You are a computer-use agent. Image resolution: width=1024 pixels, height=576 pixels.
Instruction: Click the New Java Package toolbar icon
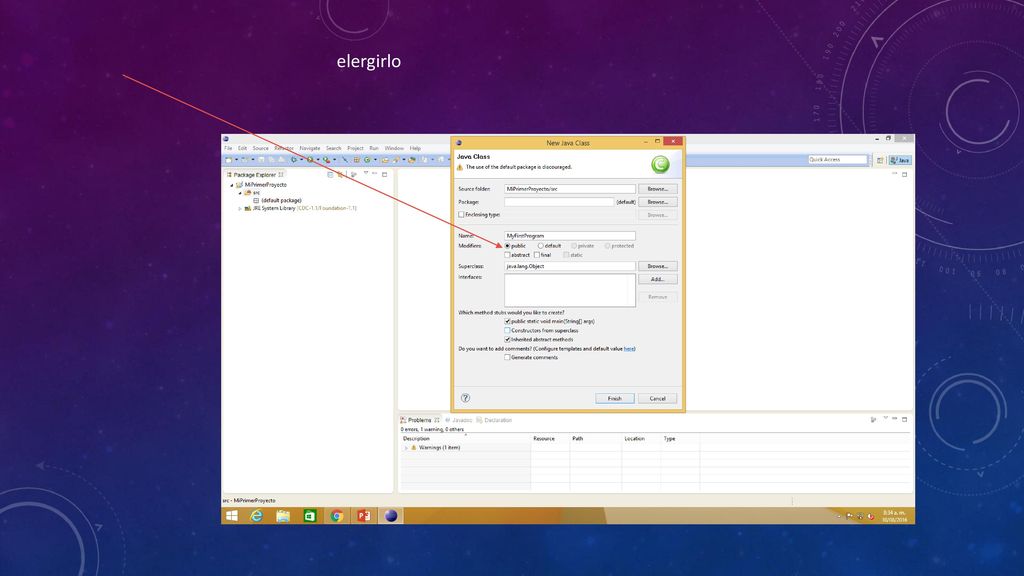point(357,160)
